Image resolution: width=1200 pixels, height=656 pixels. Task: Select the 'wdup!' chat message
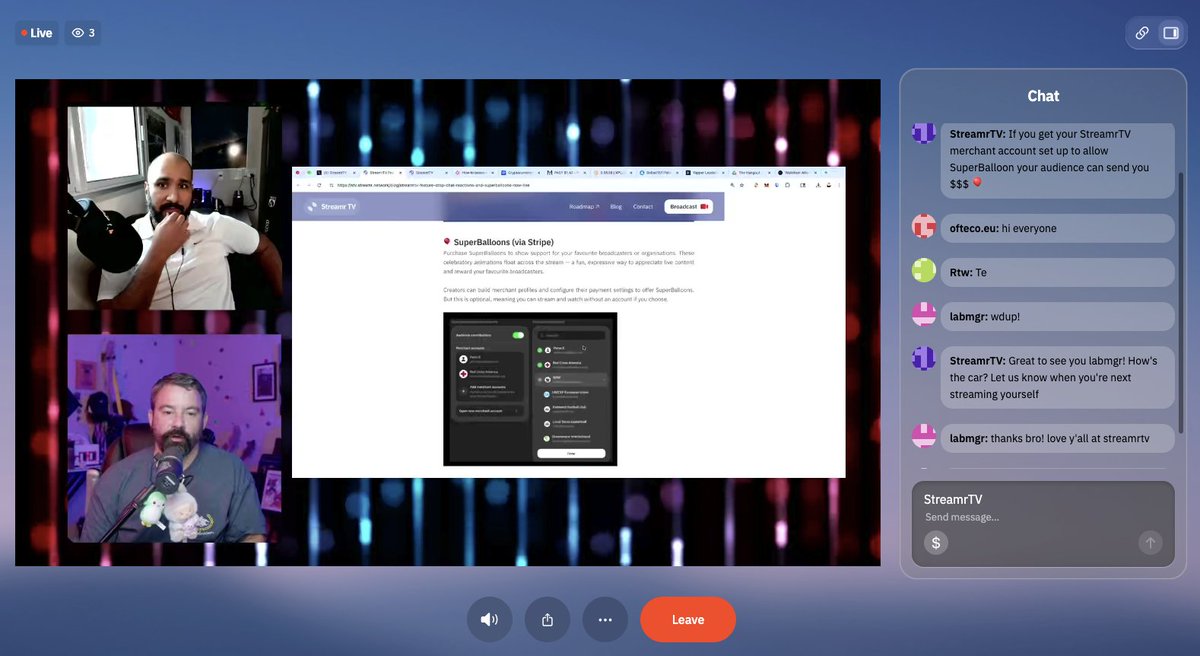tap(1057, 316)
